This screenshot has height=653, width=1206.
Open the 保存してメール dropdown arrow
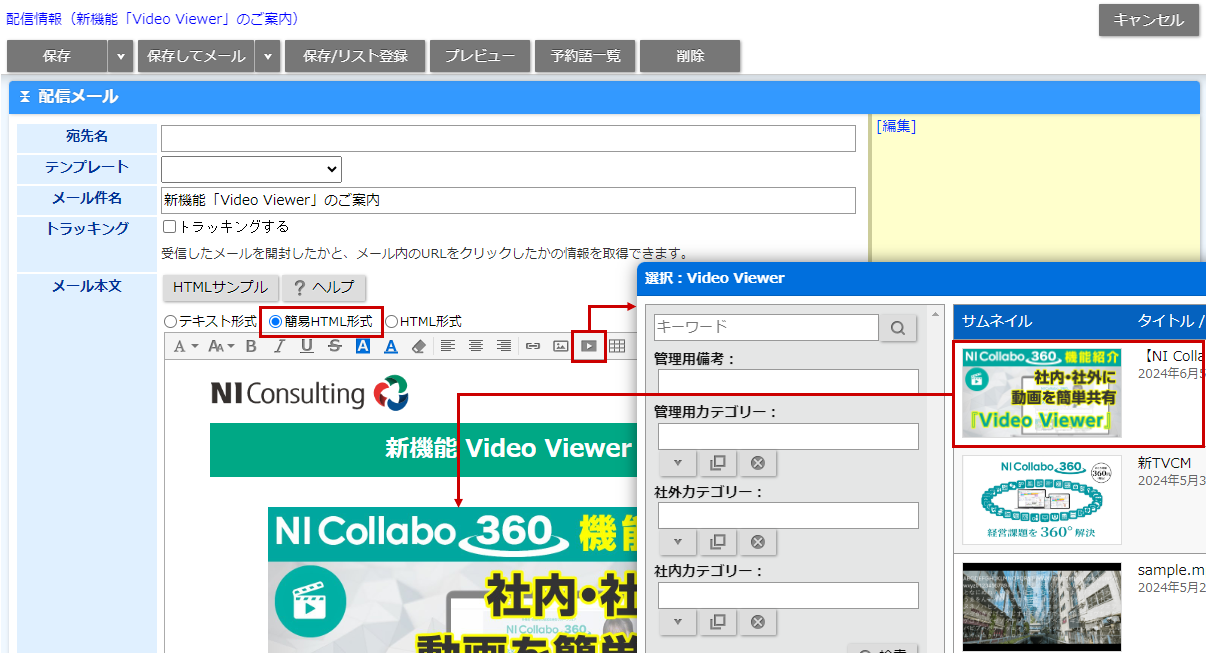pos(268,56)
